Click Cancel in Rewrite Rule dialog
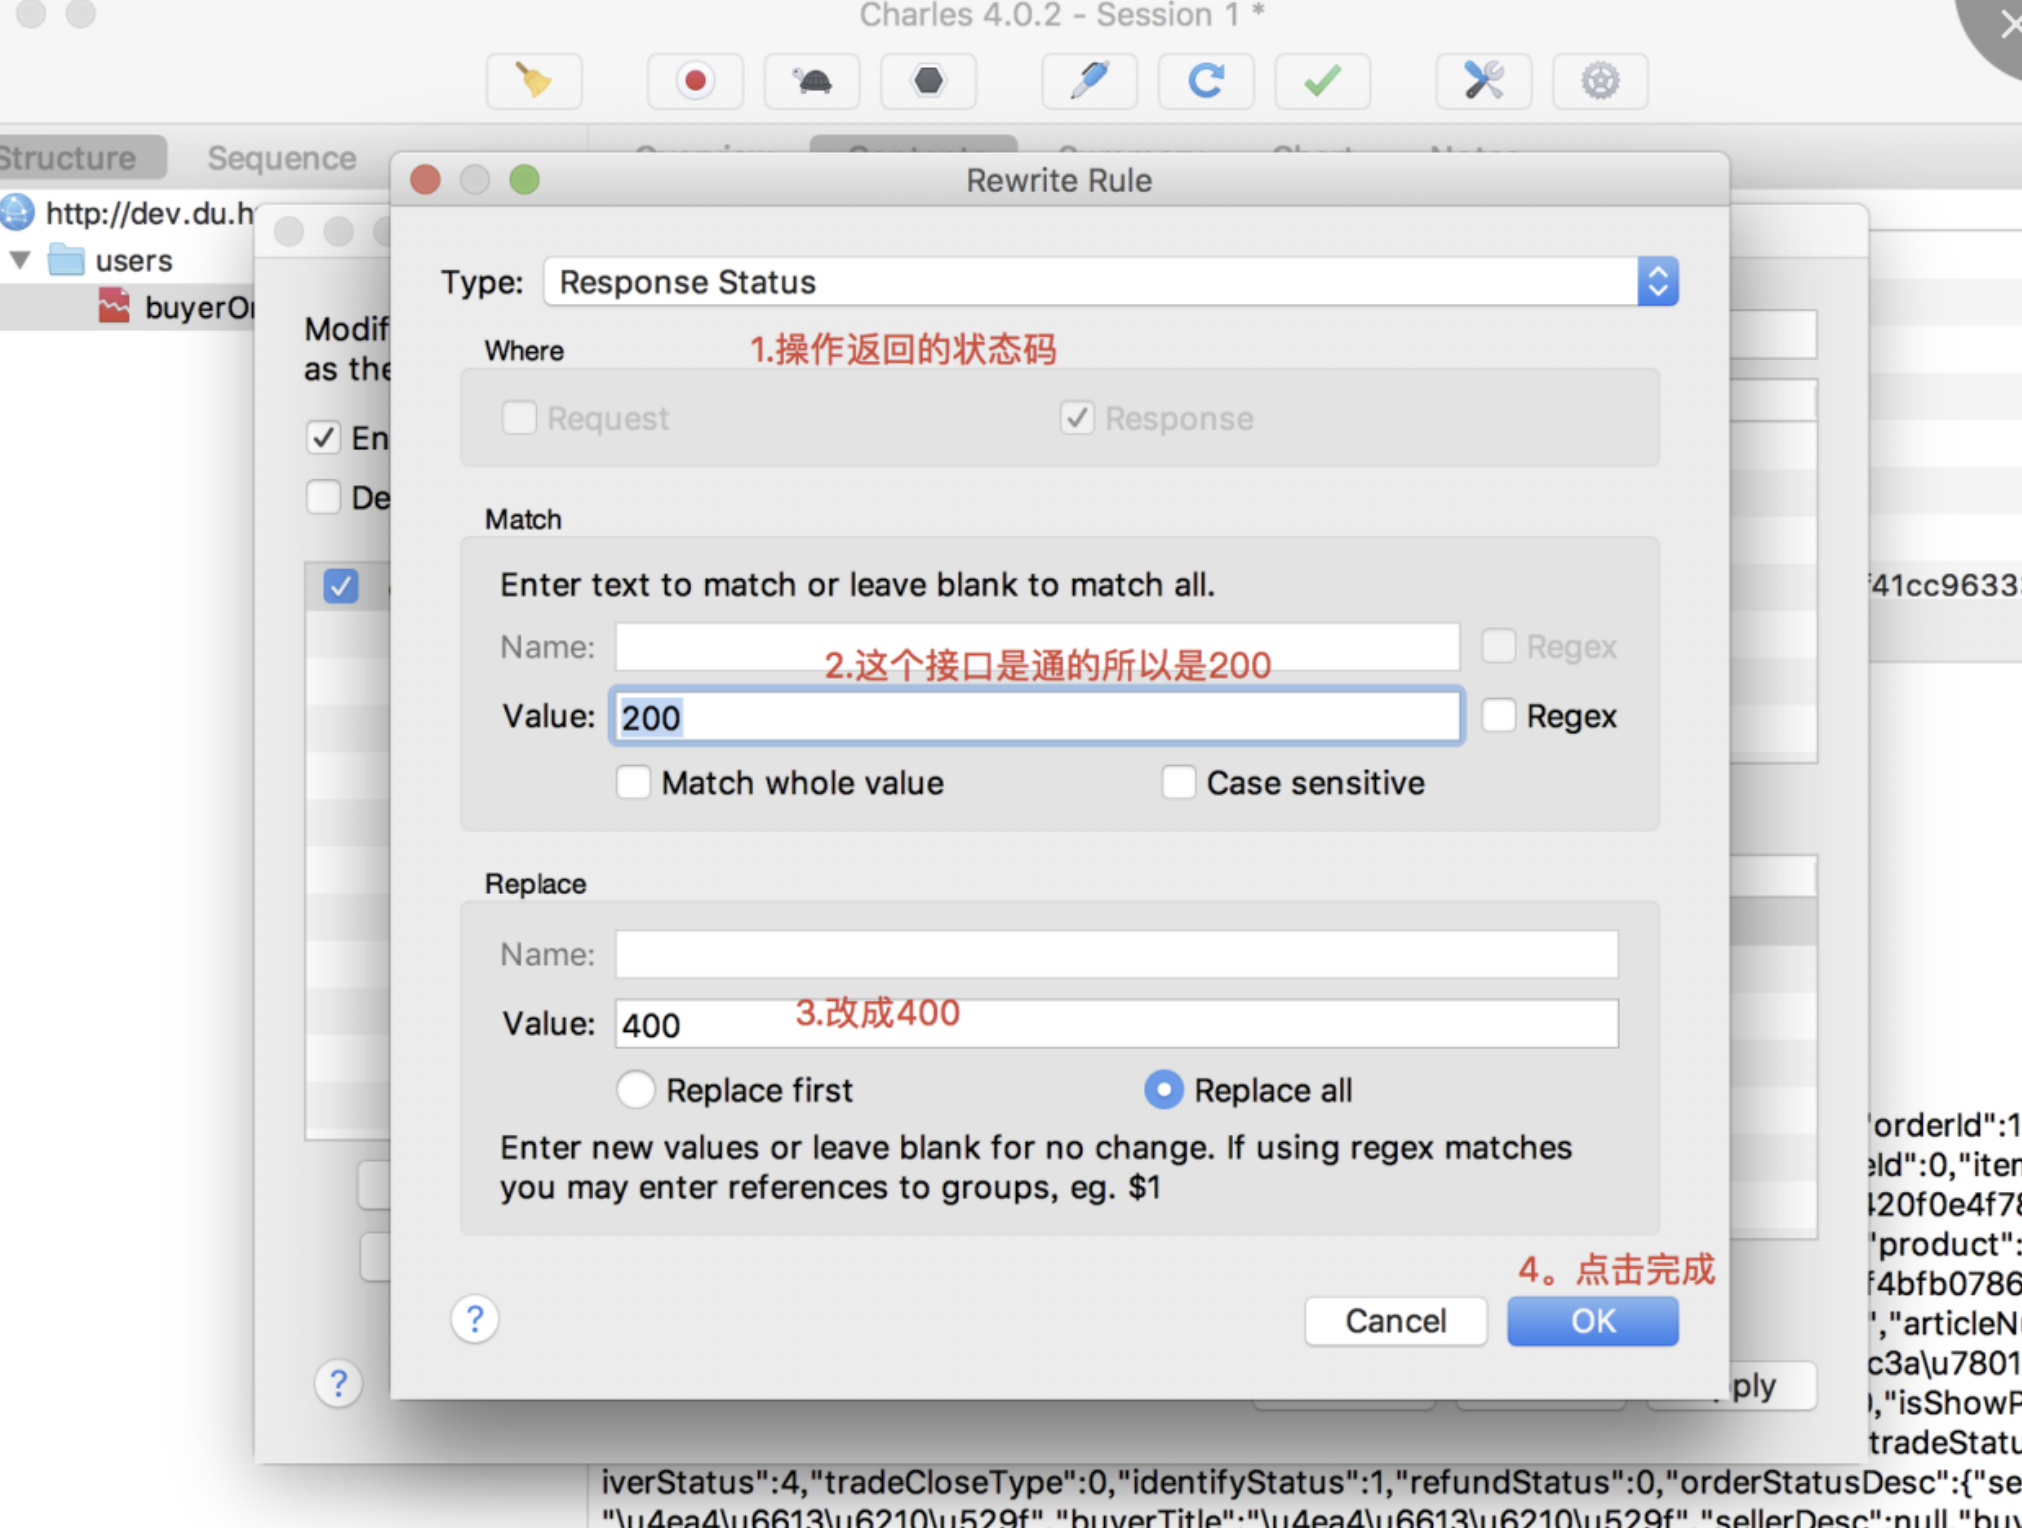Image resolution: width=2022 pixels, height=1528 pixels. click(x=1395, y=1321)
